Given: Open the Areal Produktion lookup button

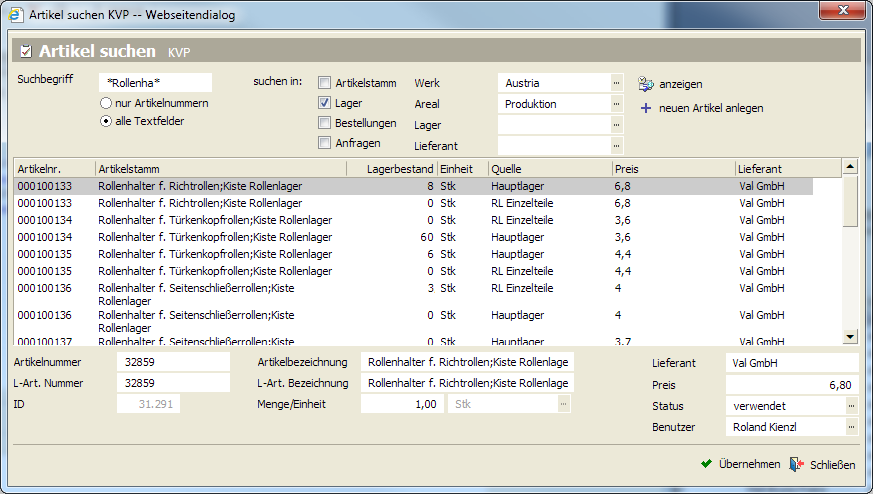Looking at the screenshot, I should (x=617, y=104).
